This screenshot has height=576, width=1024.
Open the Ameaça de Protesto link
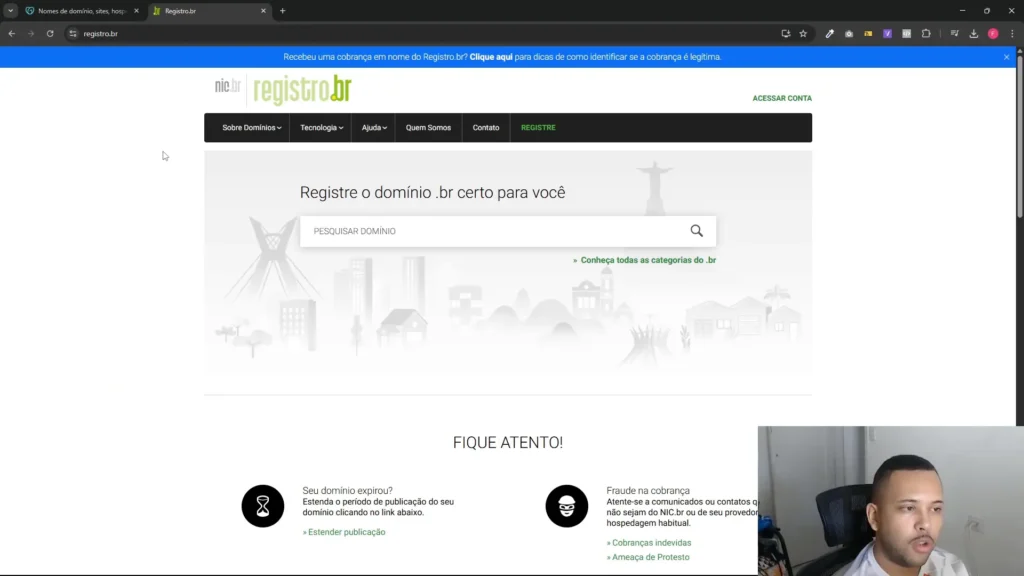tap(650, 557)
